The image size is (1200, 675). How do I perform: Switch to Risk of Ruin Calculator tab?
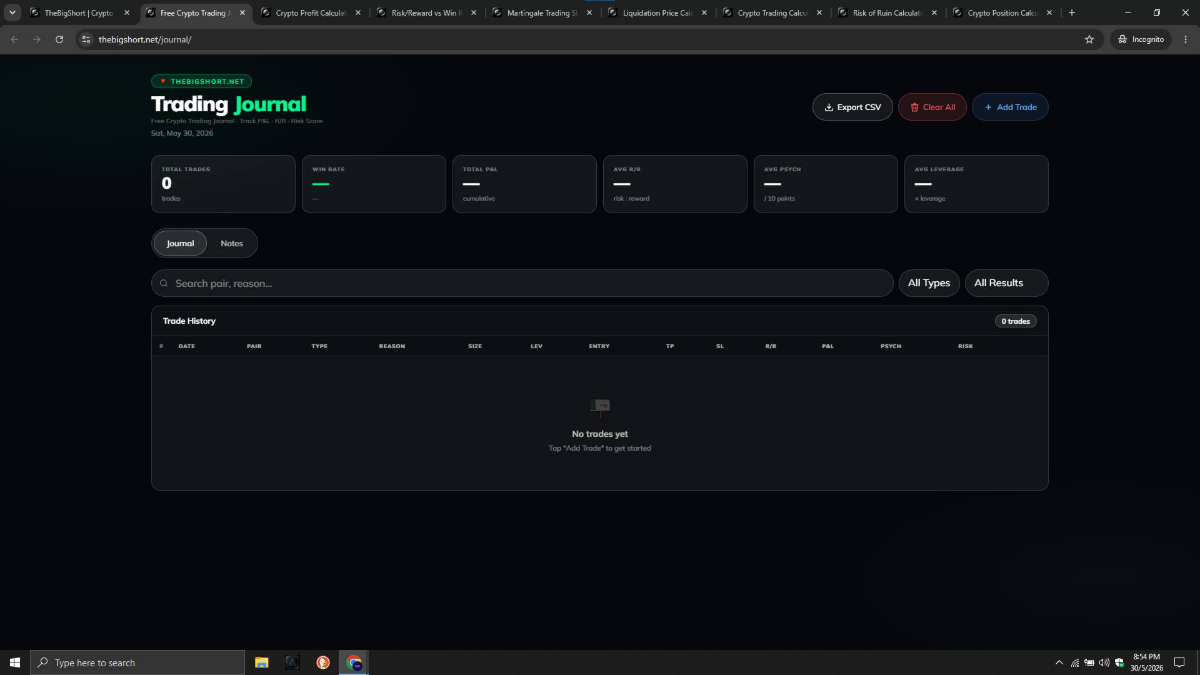click(x=887, y=13)
